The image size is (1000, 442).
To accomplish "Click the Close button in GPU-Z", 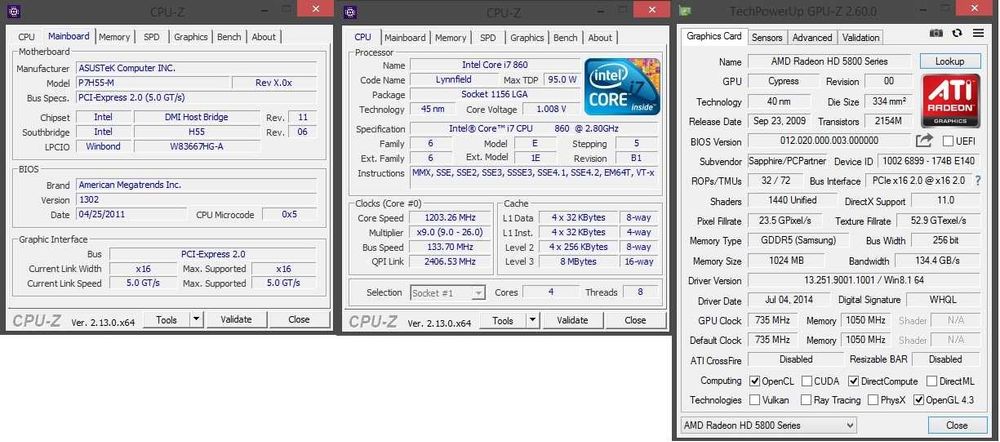I will click(x=957, y=425).
